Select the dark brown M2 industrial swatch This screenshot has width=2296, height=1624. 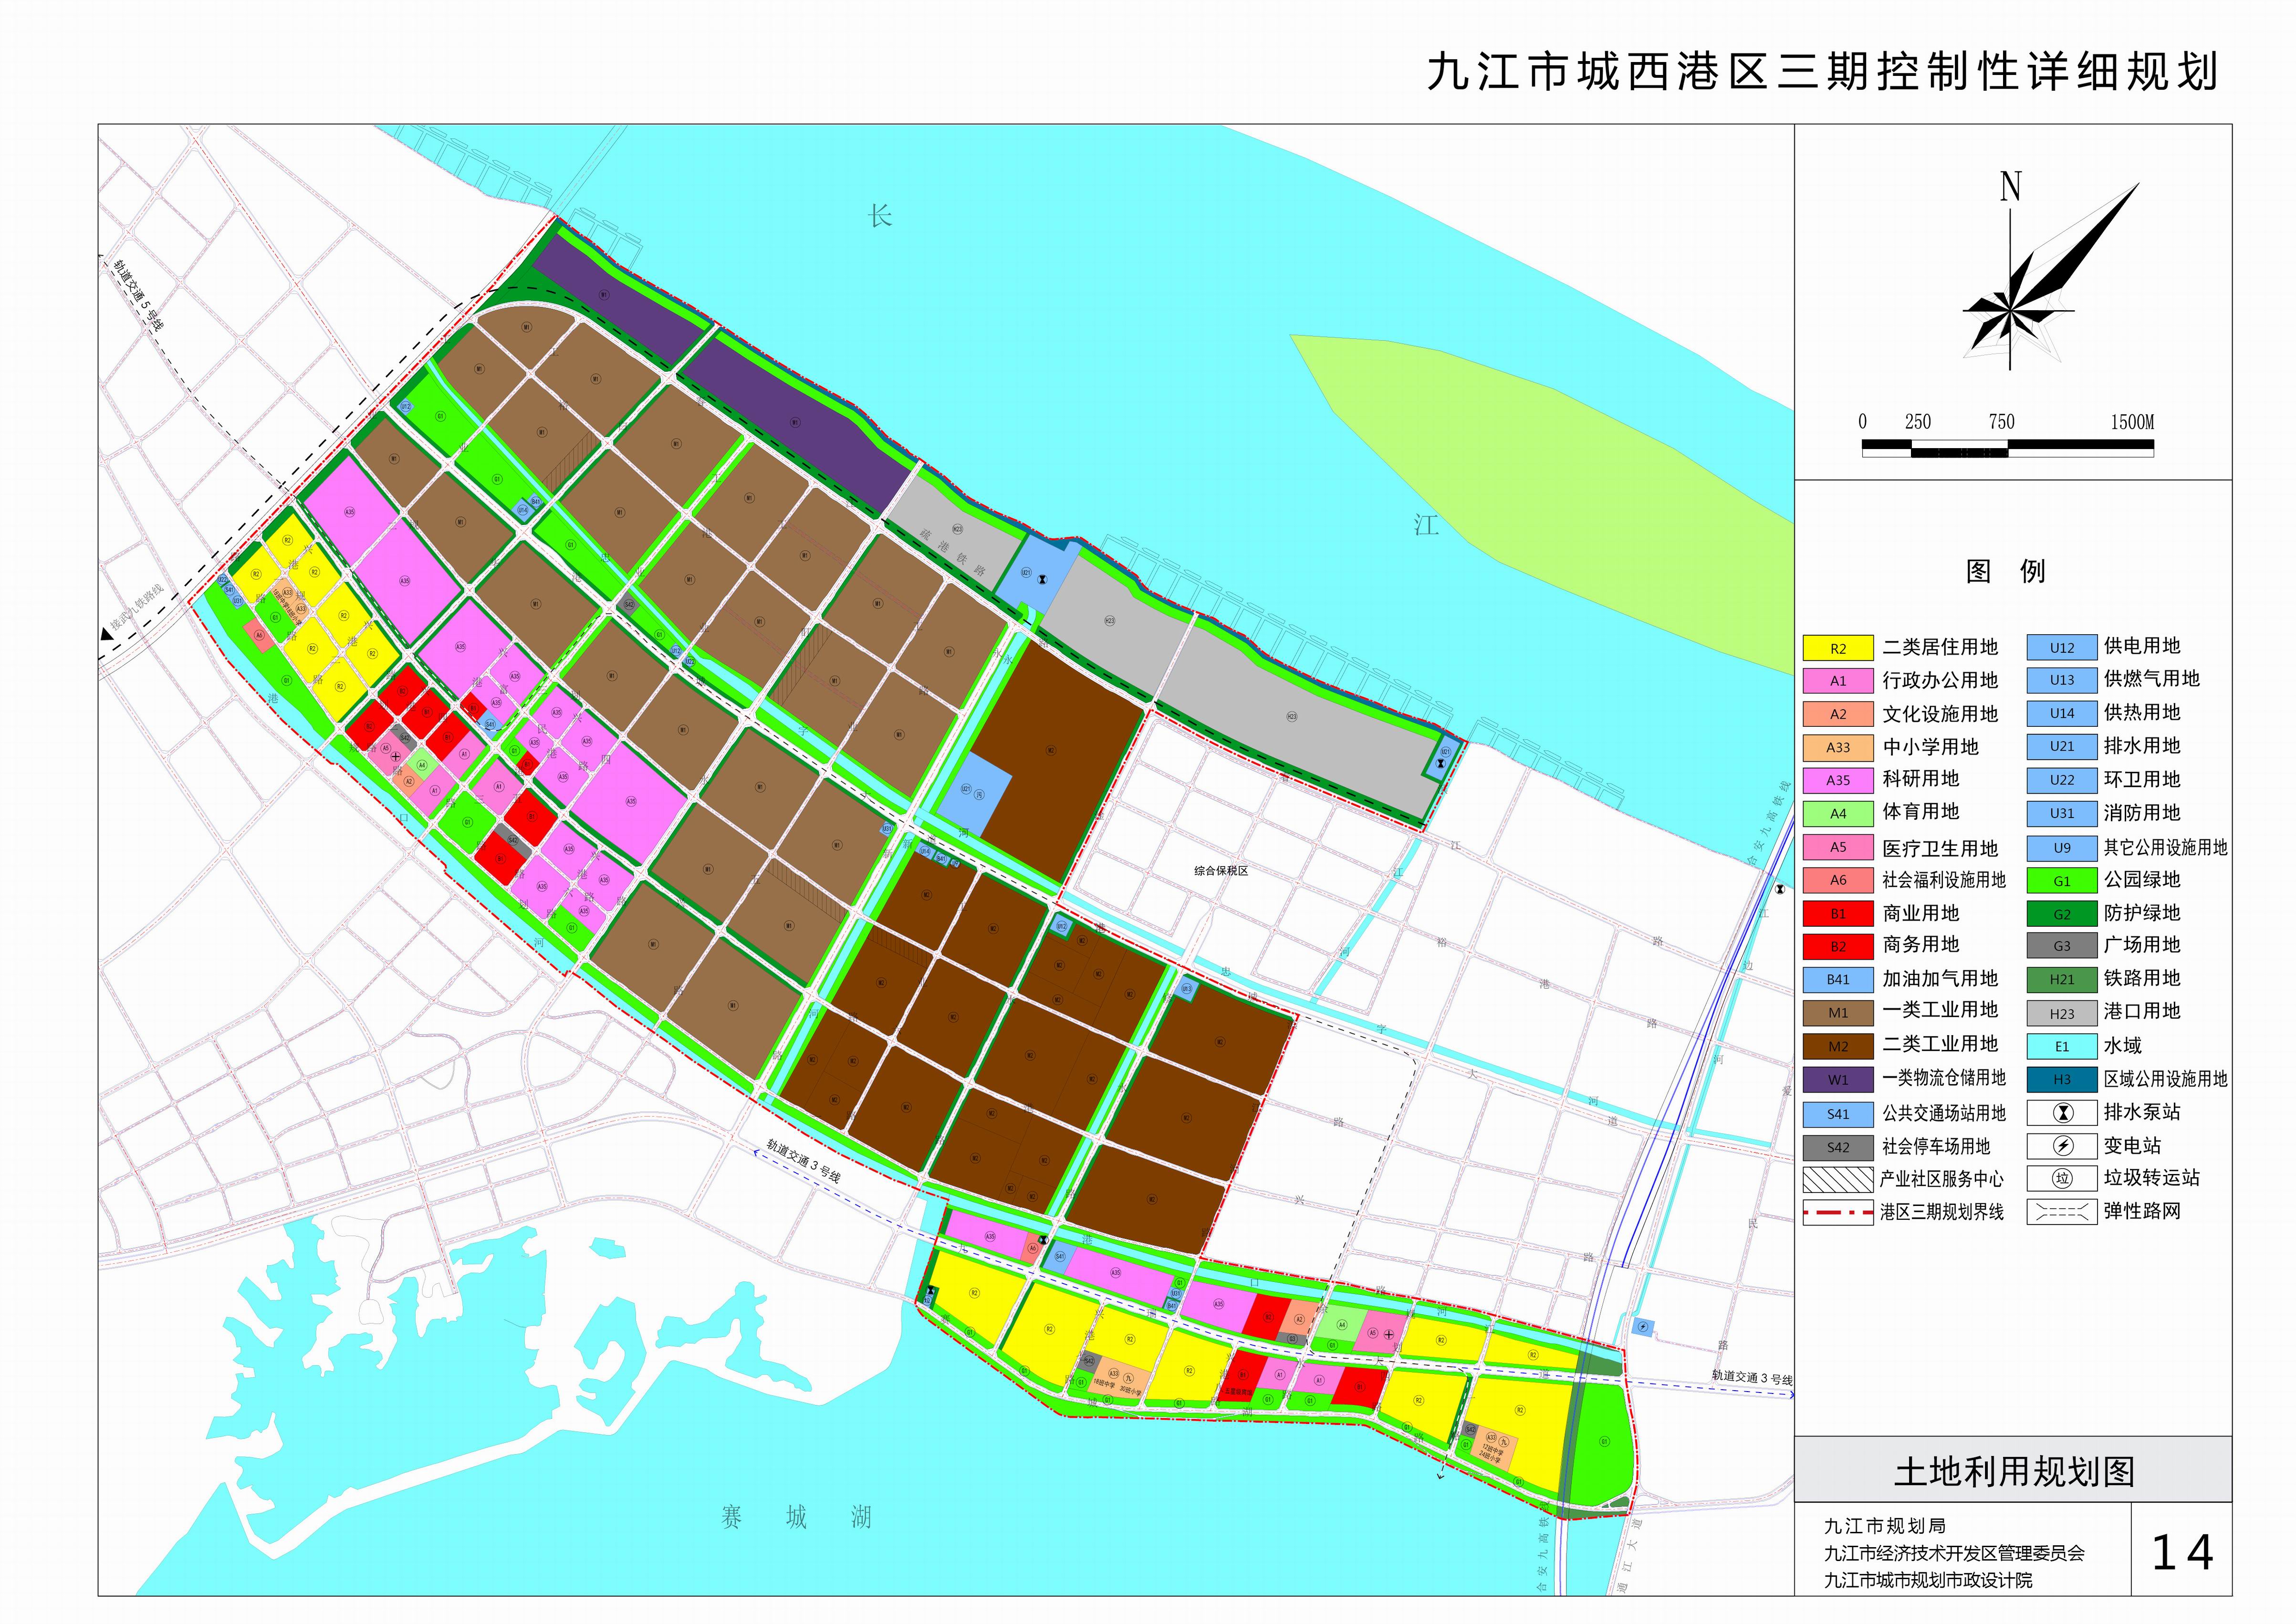coord(1838,1047)
